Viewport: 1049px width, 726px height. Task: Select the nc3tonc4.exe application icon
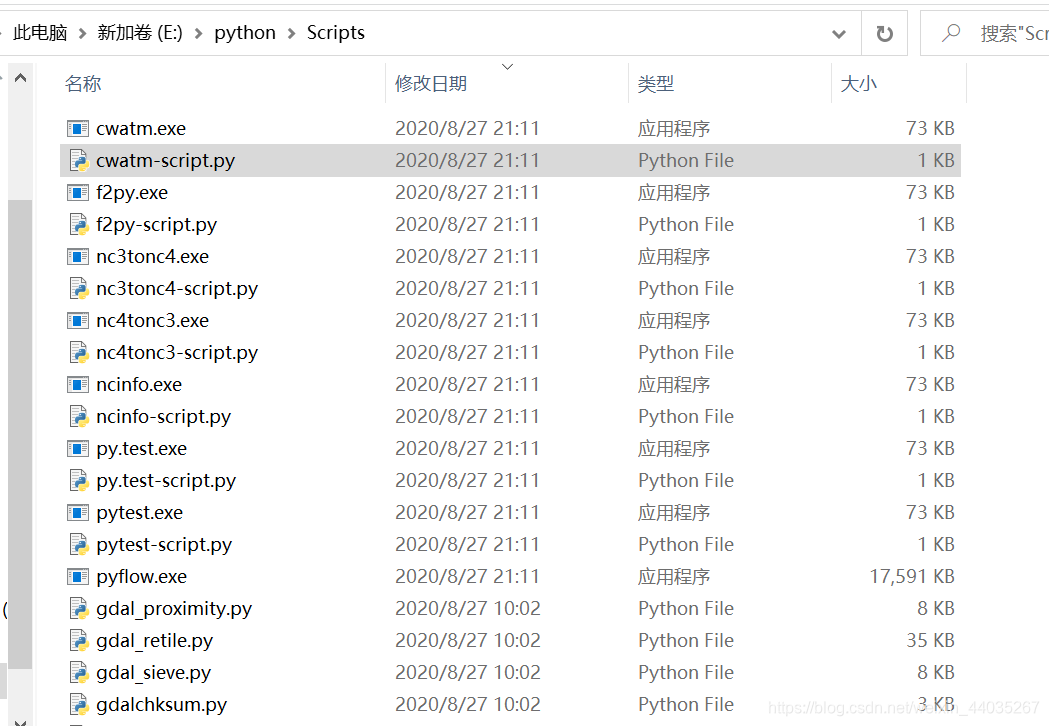tap(77, 256)
